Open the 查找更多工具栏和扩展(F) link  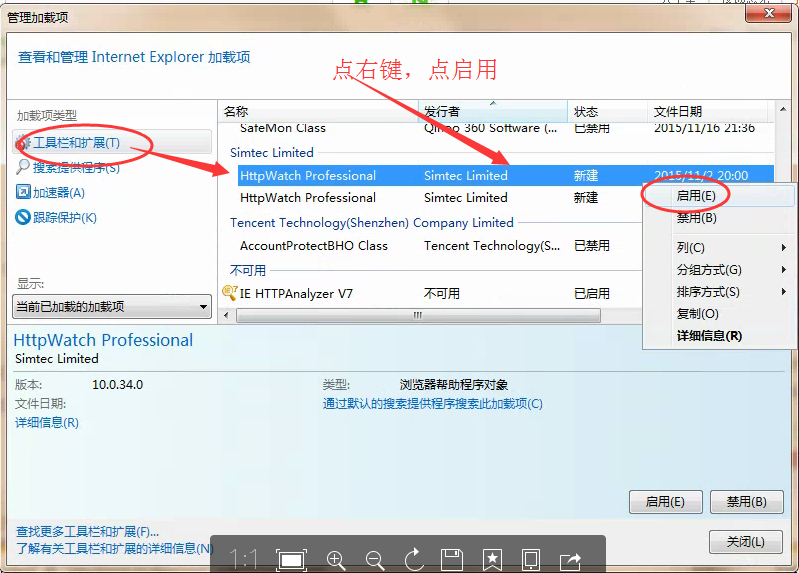point(87,532)
